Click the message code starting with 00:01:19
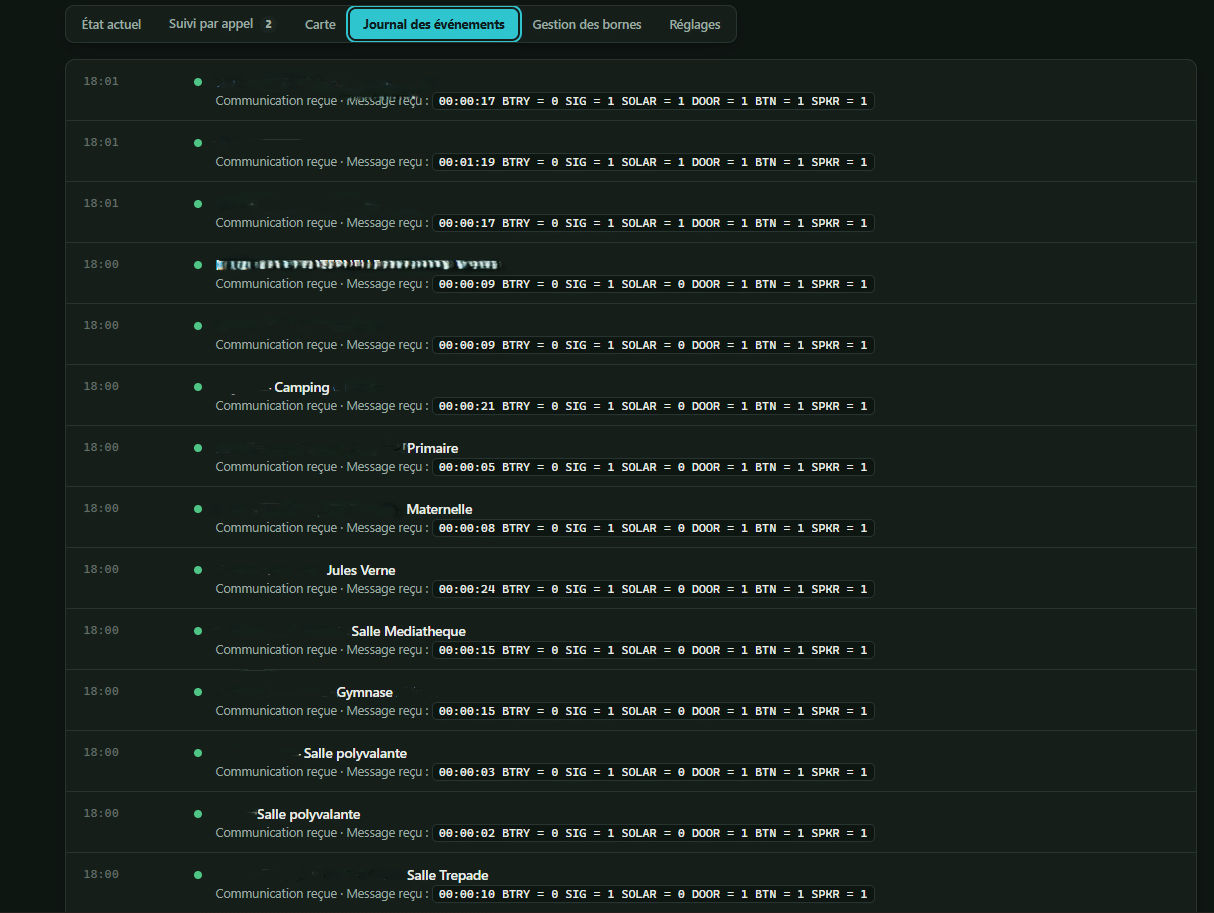 (x=653, y=162)
